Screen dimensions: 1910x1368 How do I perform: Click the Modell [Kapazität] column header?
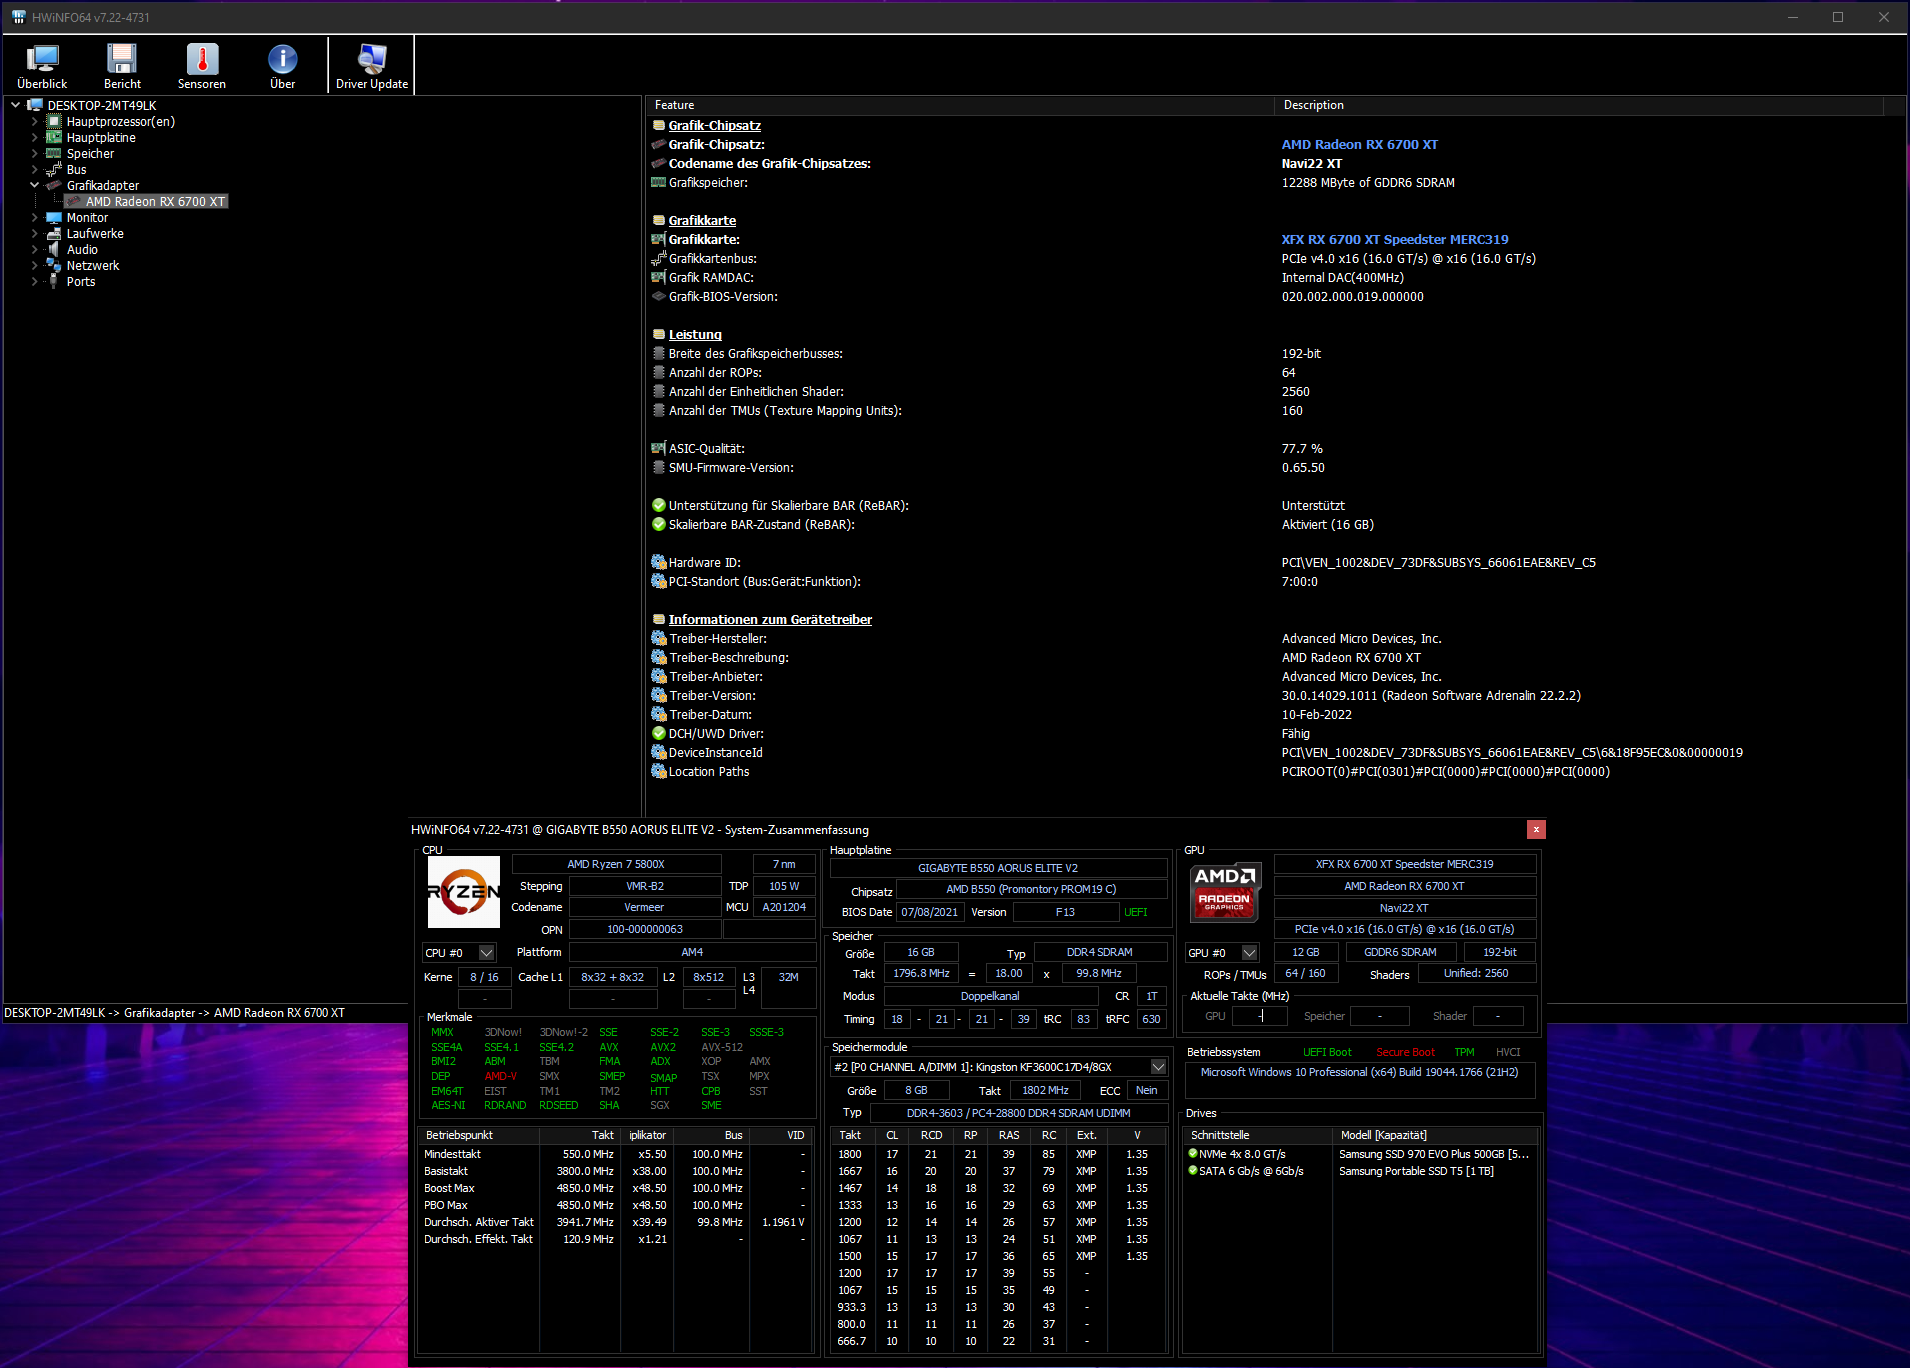[1436, 1135]
